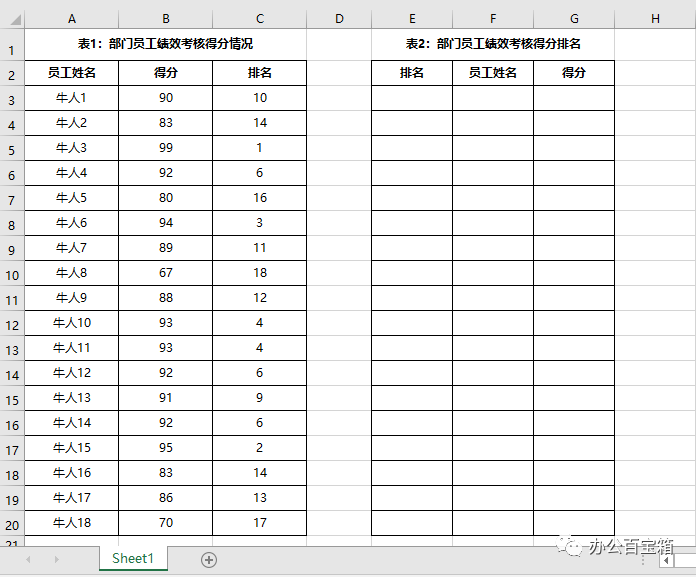Click the Select All corner triangle
The width and height of the screenshot is (696, 577).
pyautogui.click(x=16, y=20)
